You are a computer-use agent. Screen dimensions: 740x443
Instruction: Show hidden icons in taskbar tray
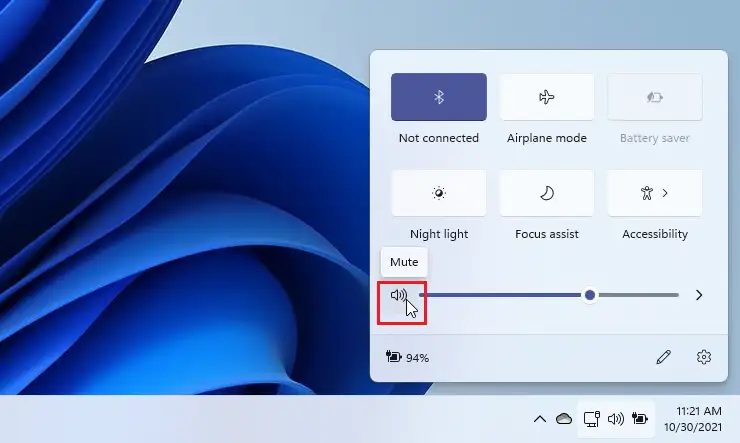tap(540, 419)
